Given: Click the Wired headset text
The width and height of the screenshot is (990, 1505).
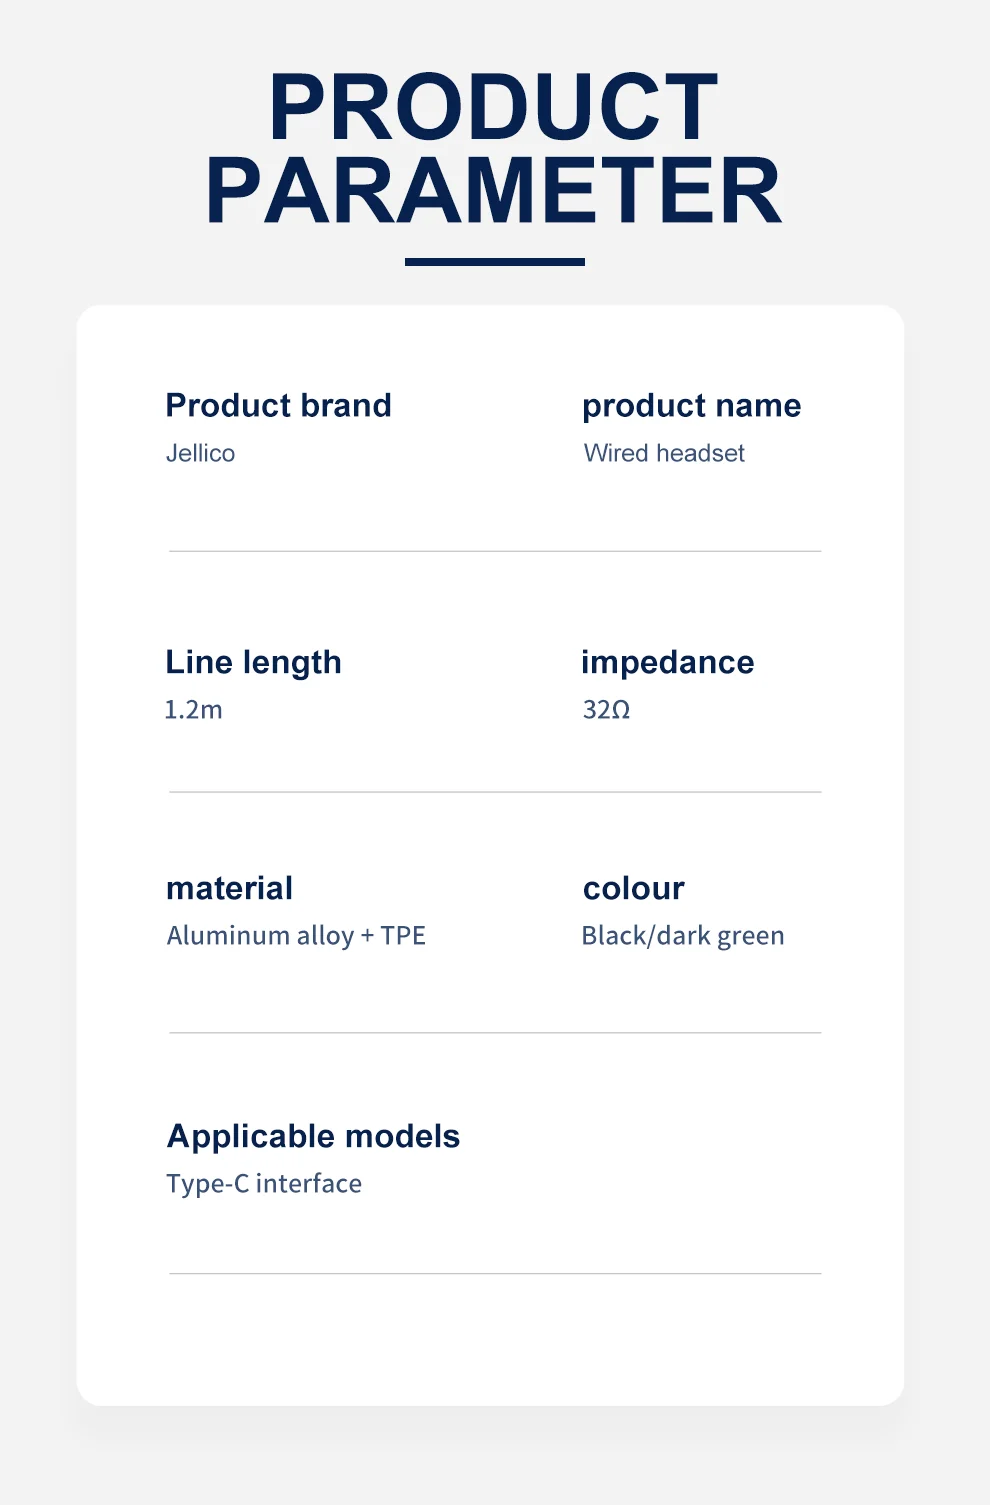Looking at the screenshot, I should (x=664, y=453).
